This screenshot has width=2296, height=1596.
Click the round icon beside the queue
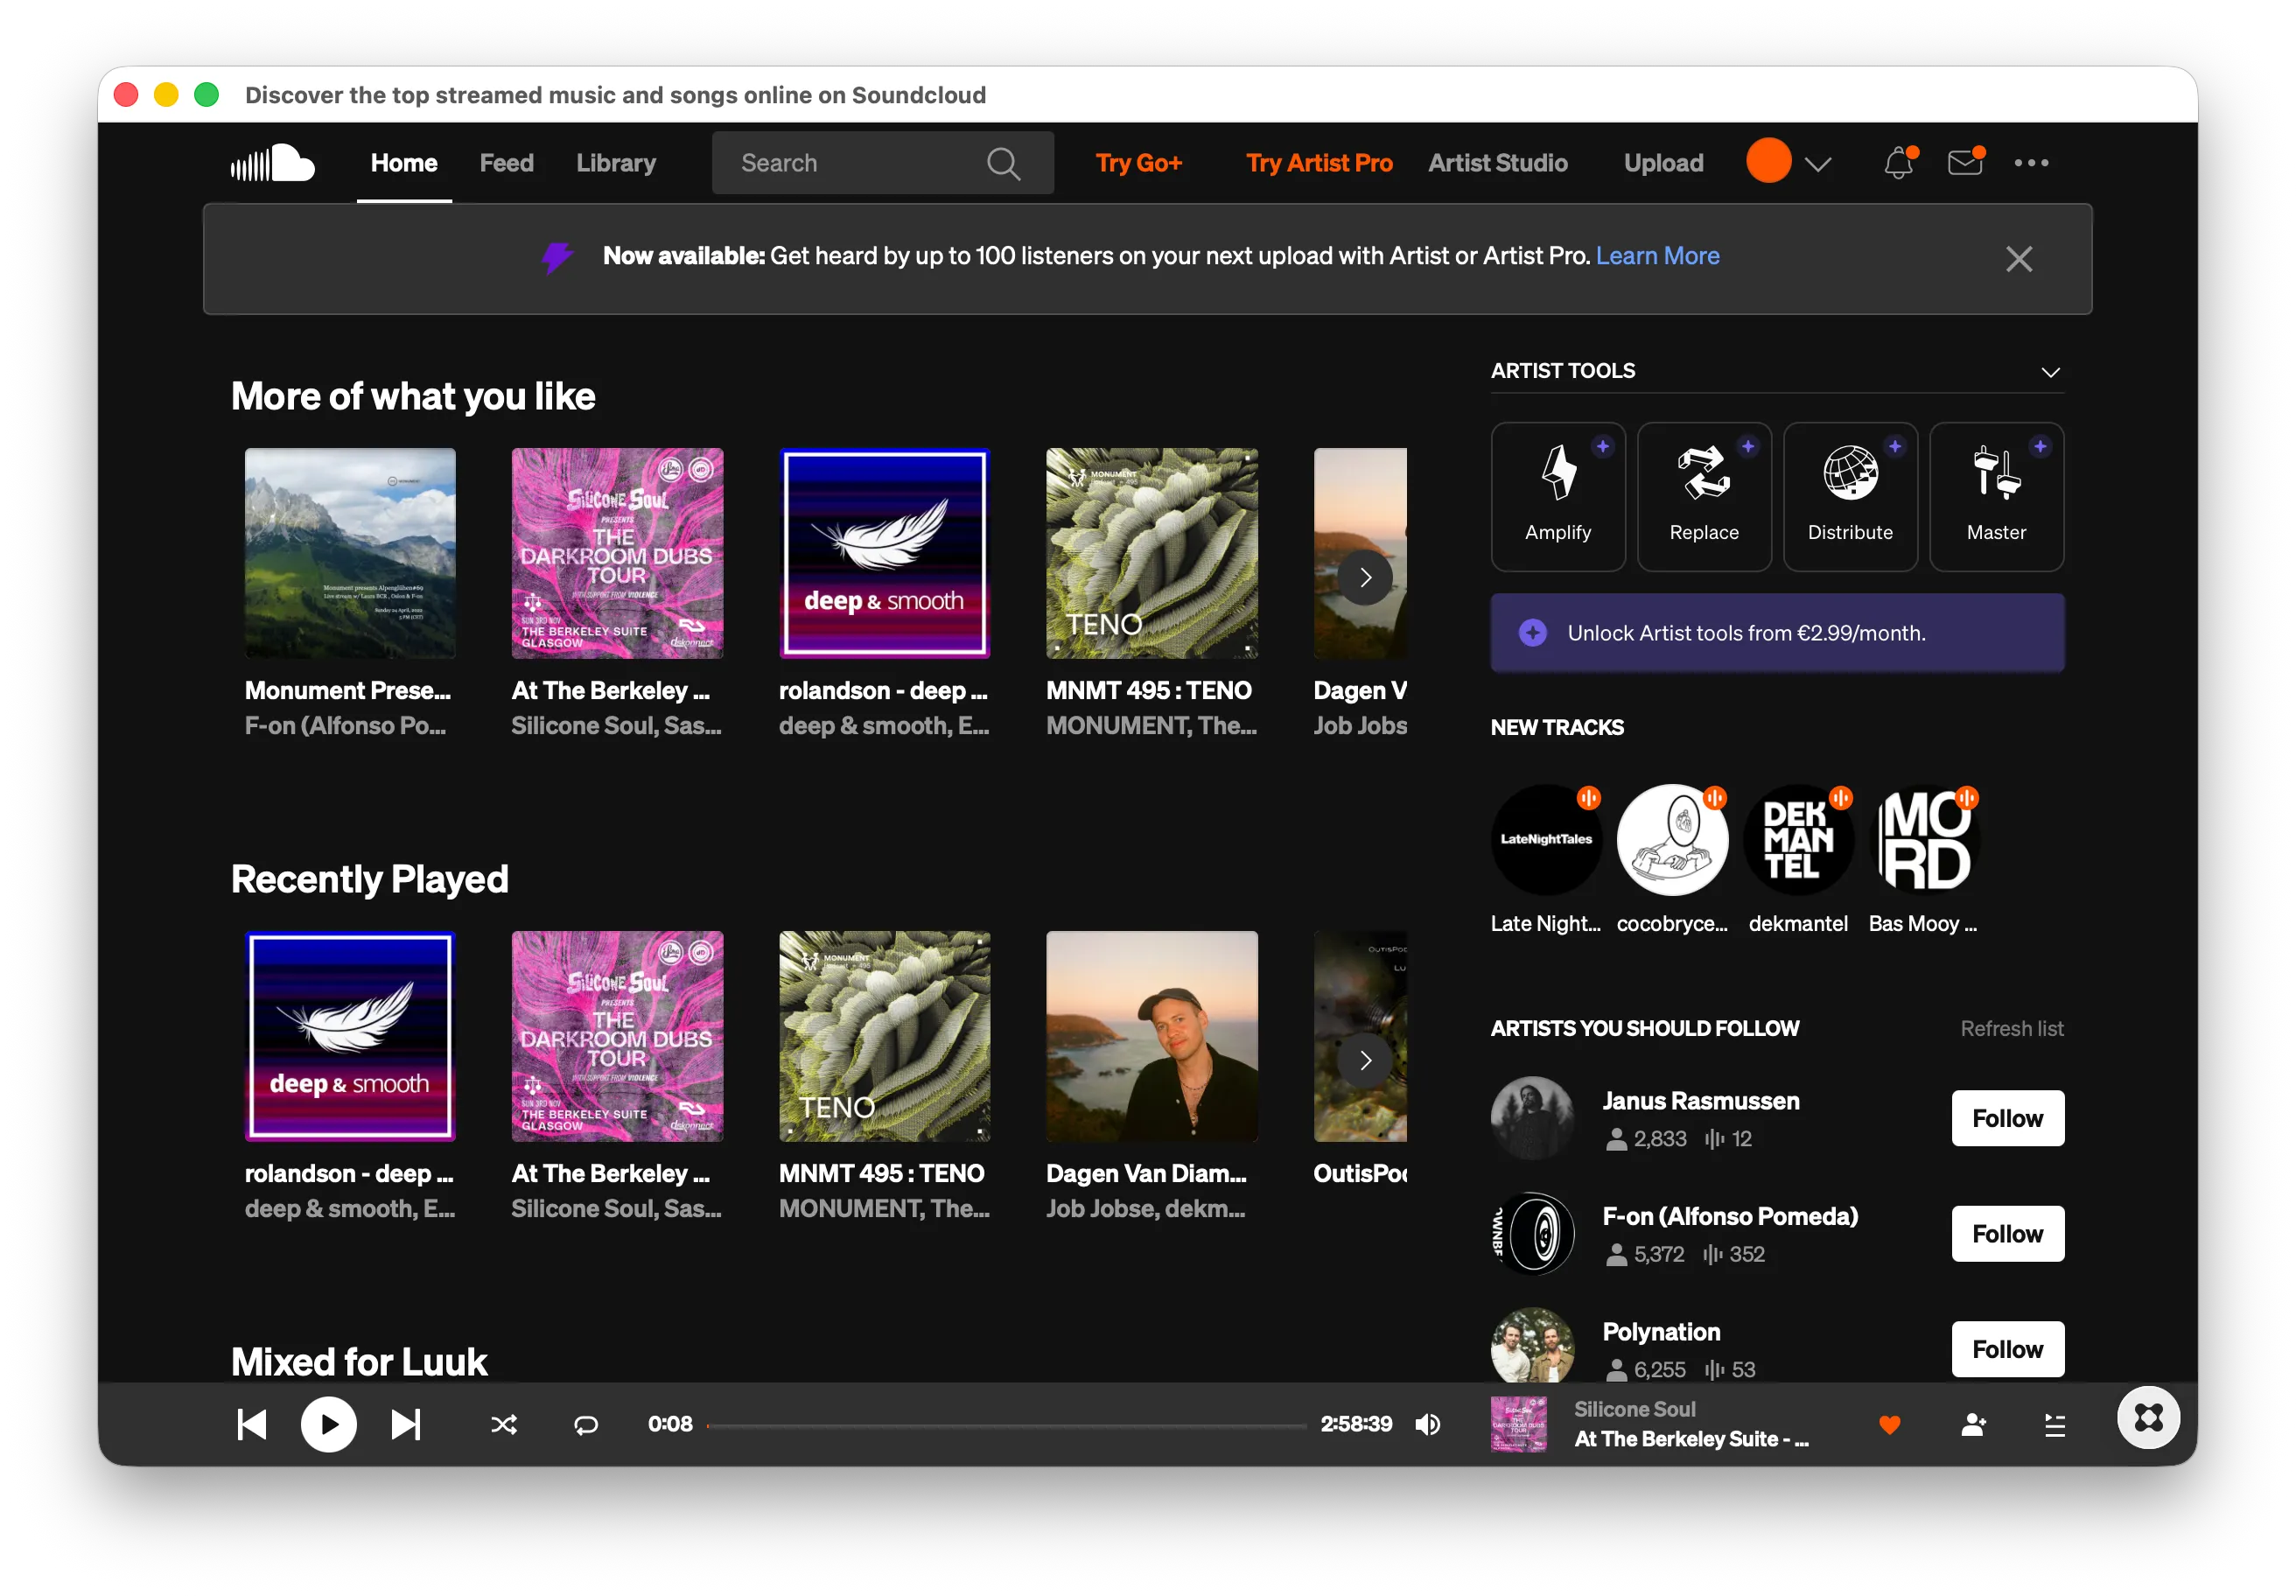click(x=2148, y=1417)
